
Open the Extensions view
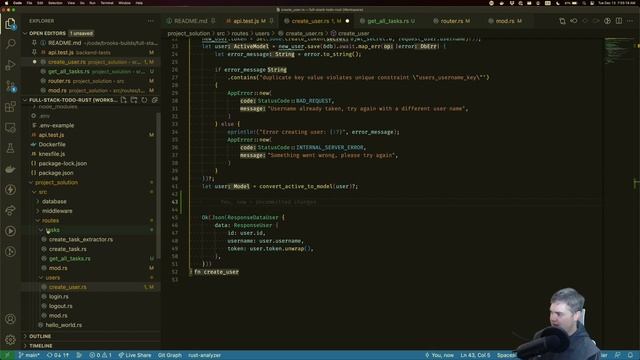(10, 107)
